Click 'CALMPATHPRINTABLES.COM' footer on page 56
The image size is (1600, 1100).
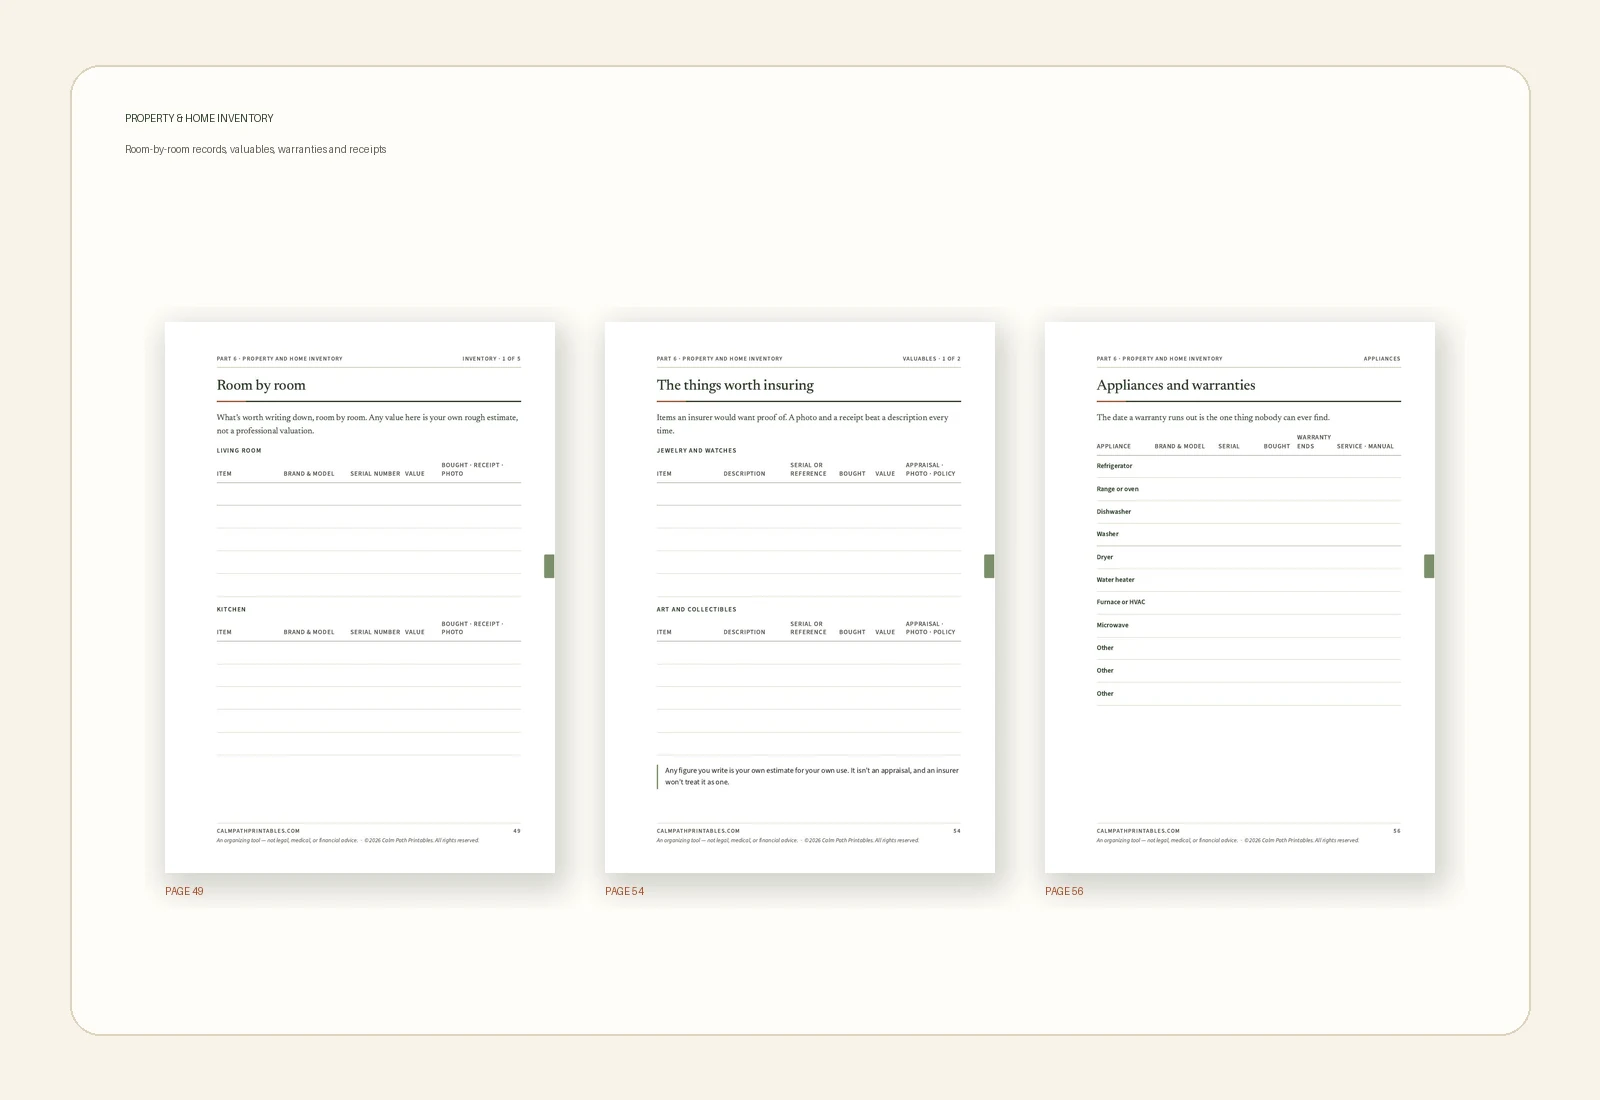pyautogui.click(x=1138, y=831)
